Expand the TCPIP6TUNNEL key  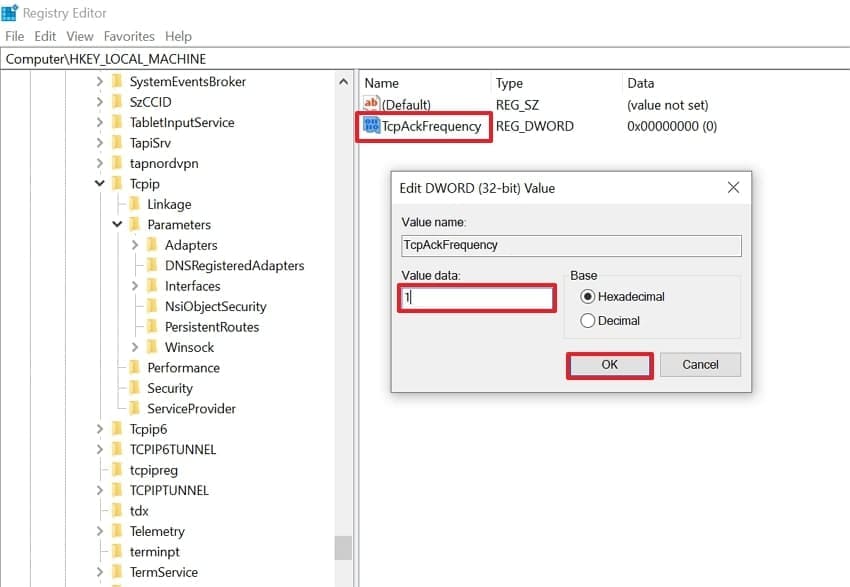[x=99, y=449]
